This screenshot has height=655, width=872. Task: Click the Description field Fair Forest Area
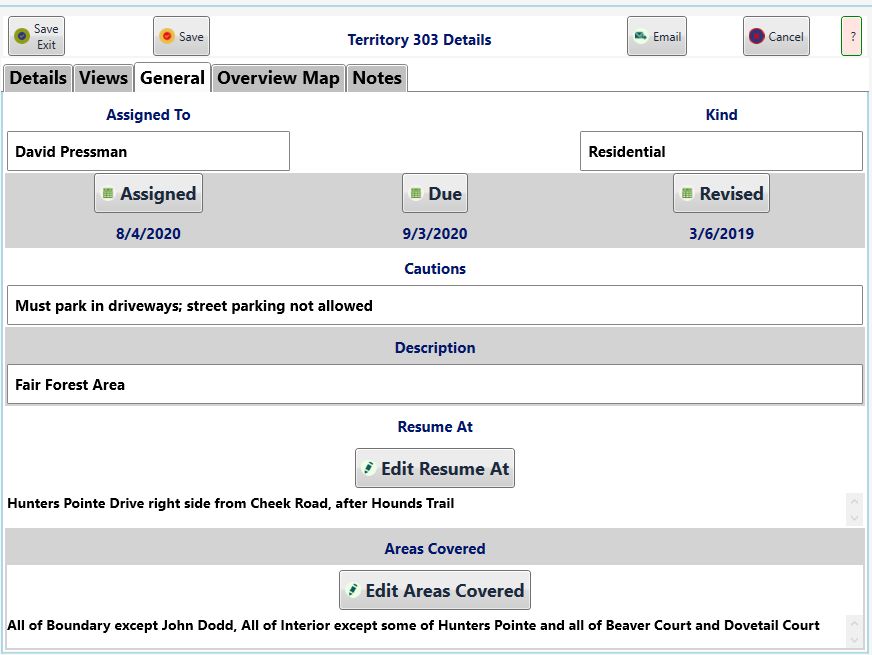coord(435,384)
